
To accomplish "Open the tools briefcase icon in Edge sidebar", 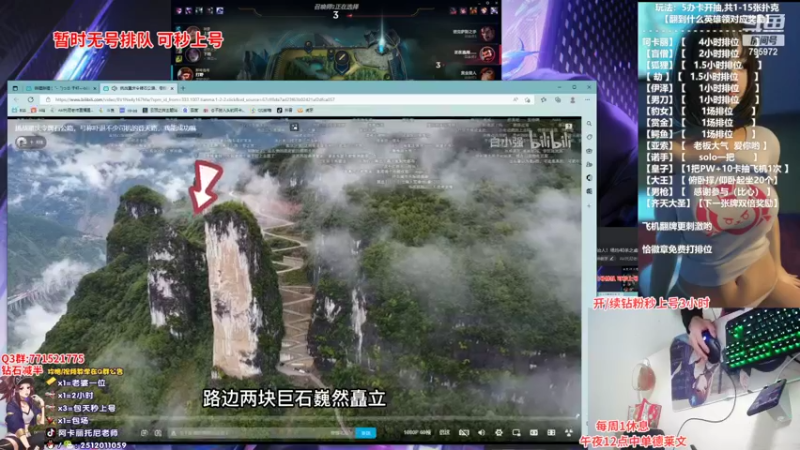I will click(x=589, y=151).
